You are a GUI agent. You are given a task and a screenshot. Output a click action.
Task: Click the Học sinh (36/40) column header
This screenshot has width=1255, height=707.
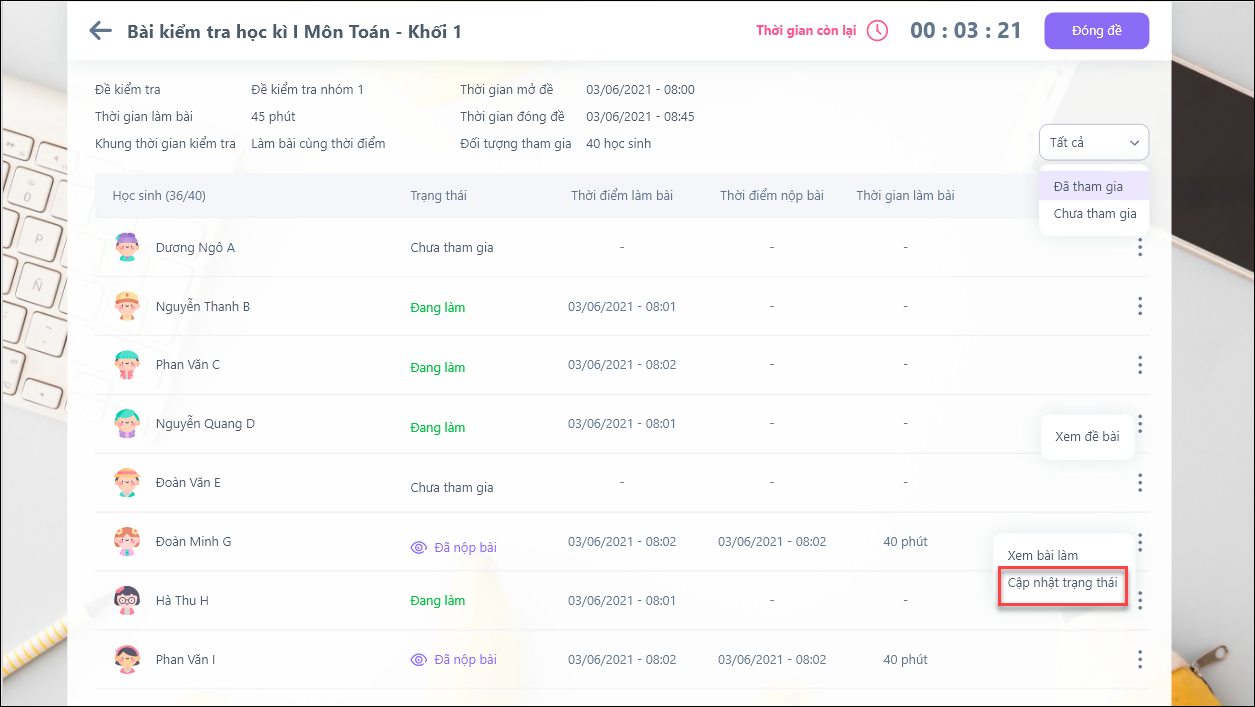[x=159, y=195]
